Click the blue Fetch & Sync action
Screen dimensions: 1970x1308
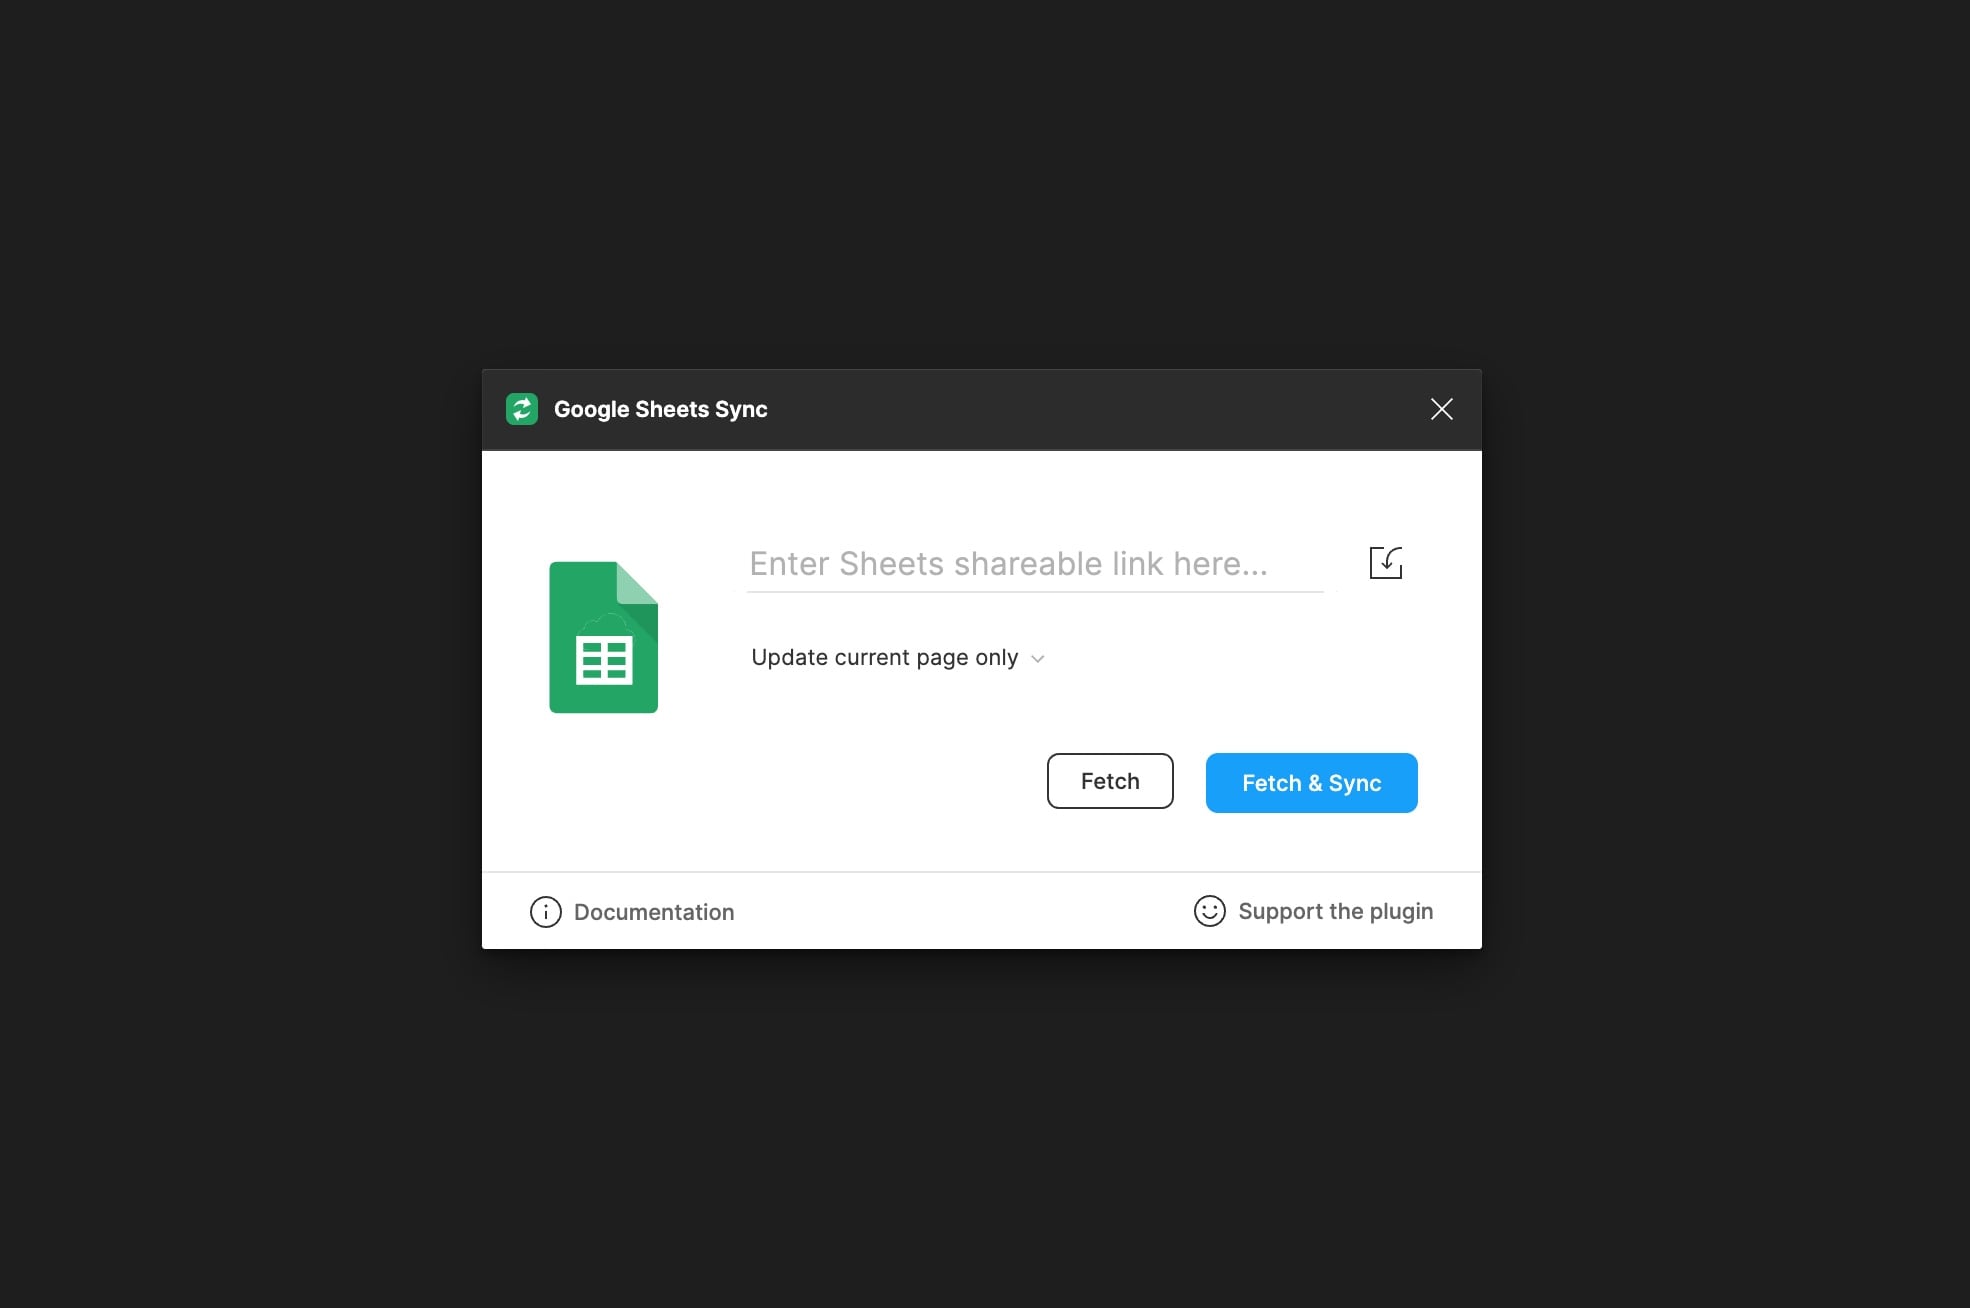[1311, 782]
